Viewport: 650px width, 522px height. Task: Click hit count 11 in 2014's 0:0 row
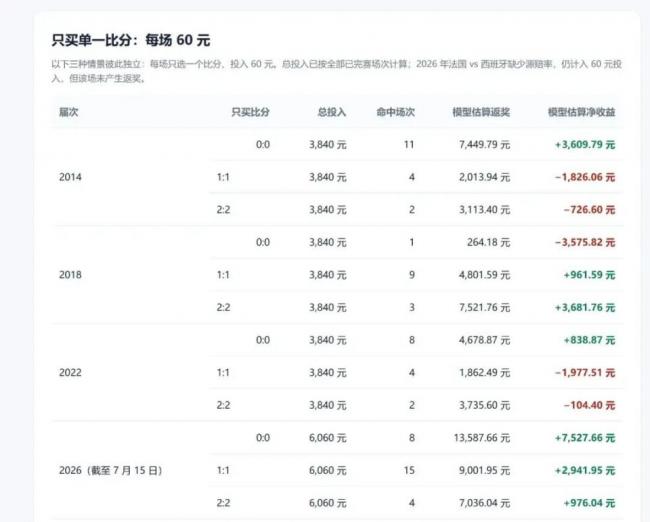tap(409, 145)
